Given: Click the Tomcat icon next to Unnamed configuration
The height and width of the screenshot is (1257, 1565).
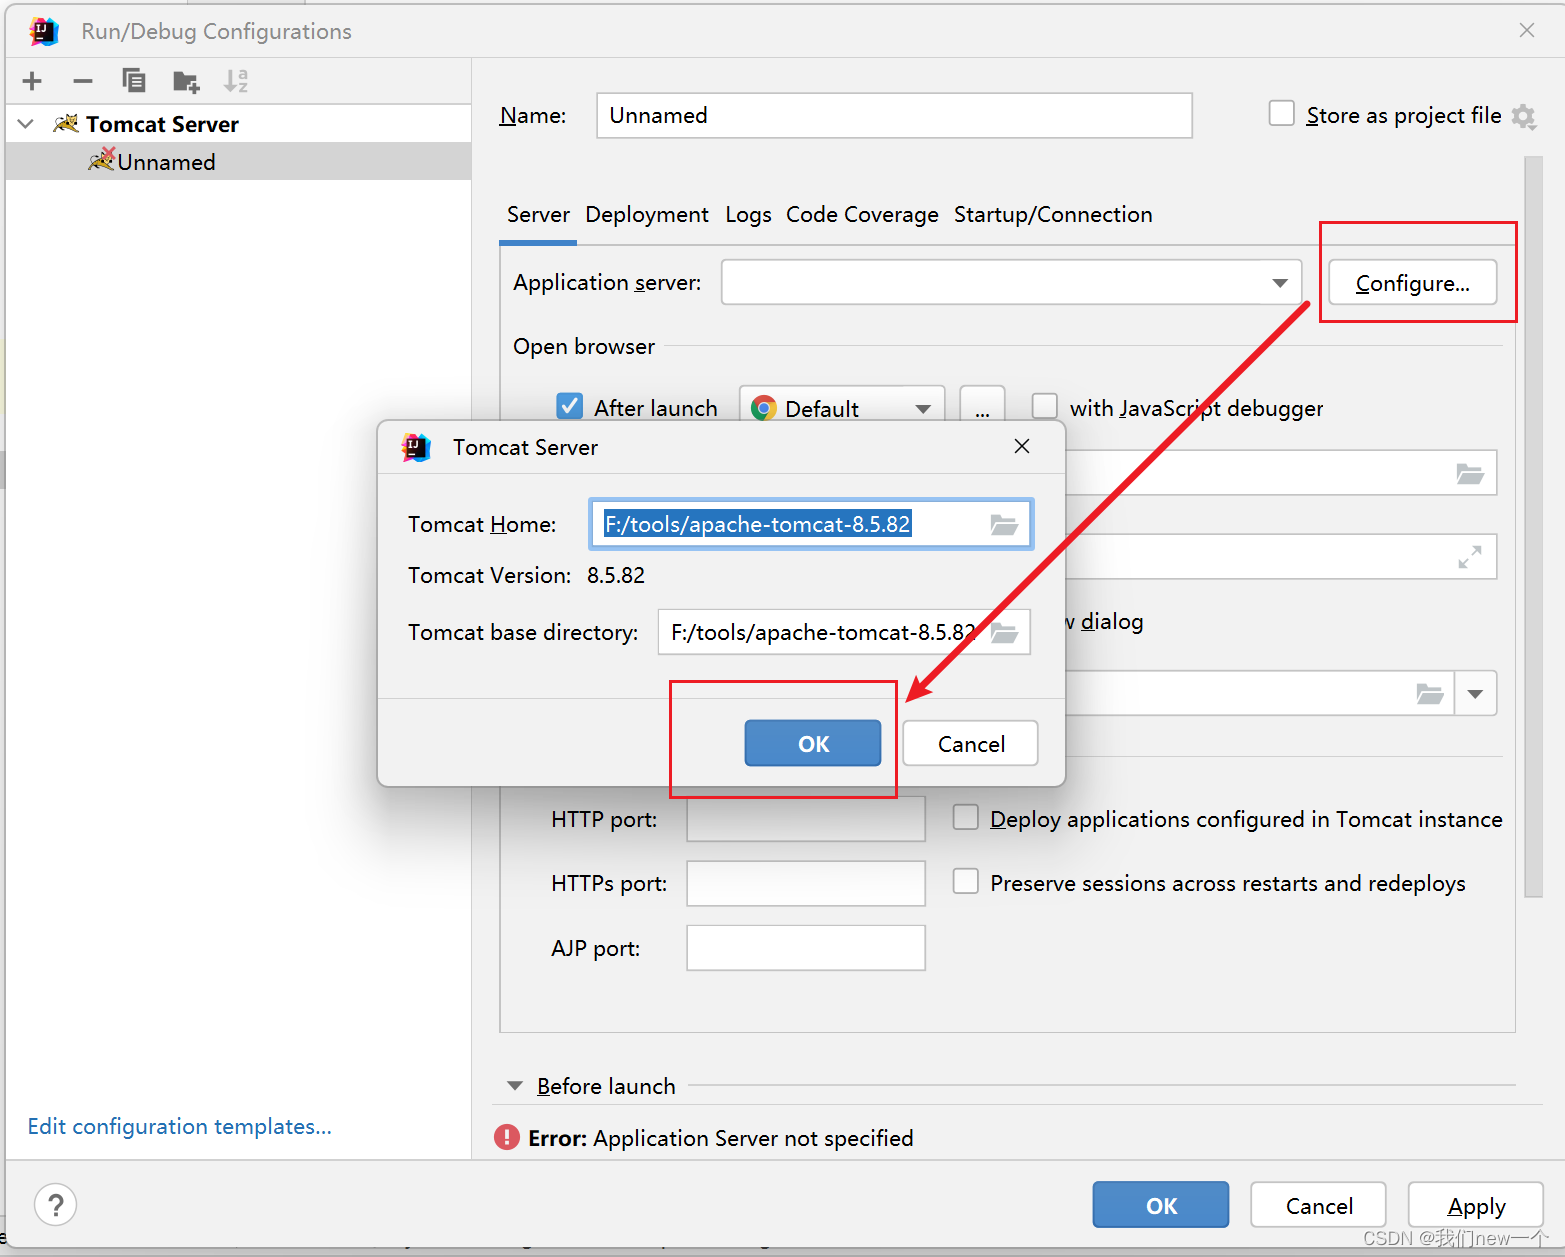Looking at the screenshot, I should (x=101, y=159).
